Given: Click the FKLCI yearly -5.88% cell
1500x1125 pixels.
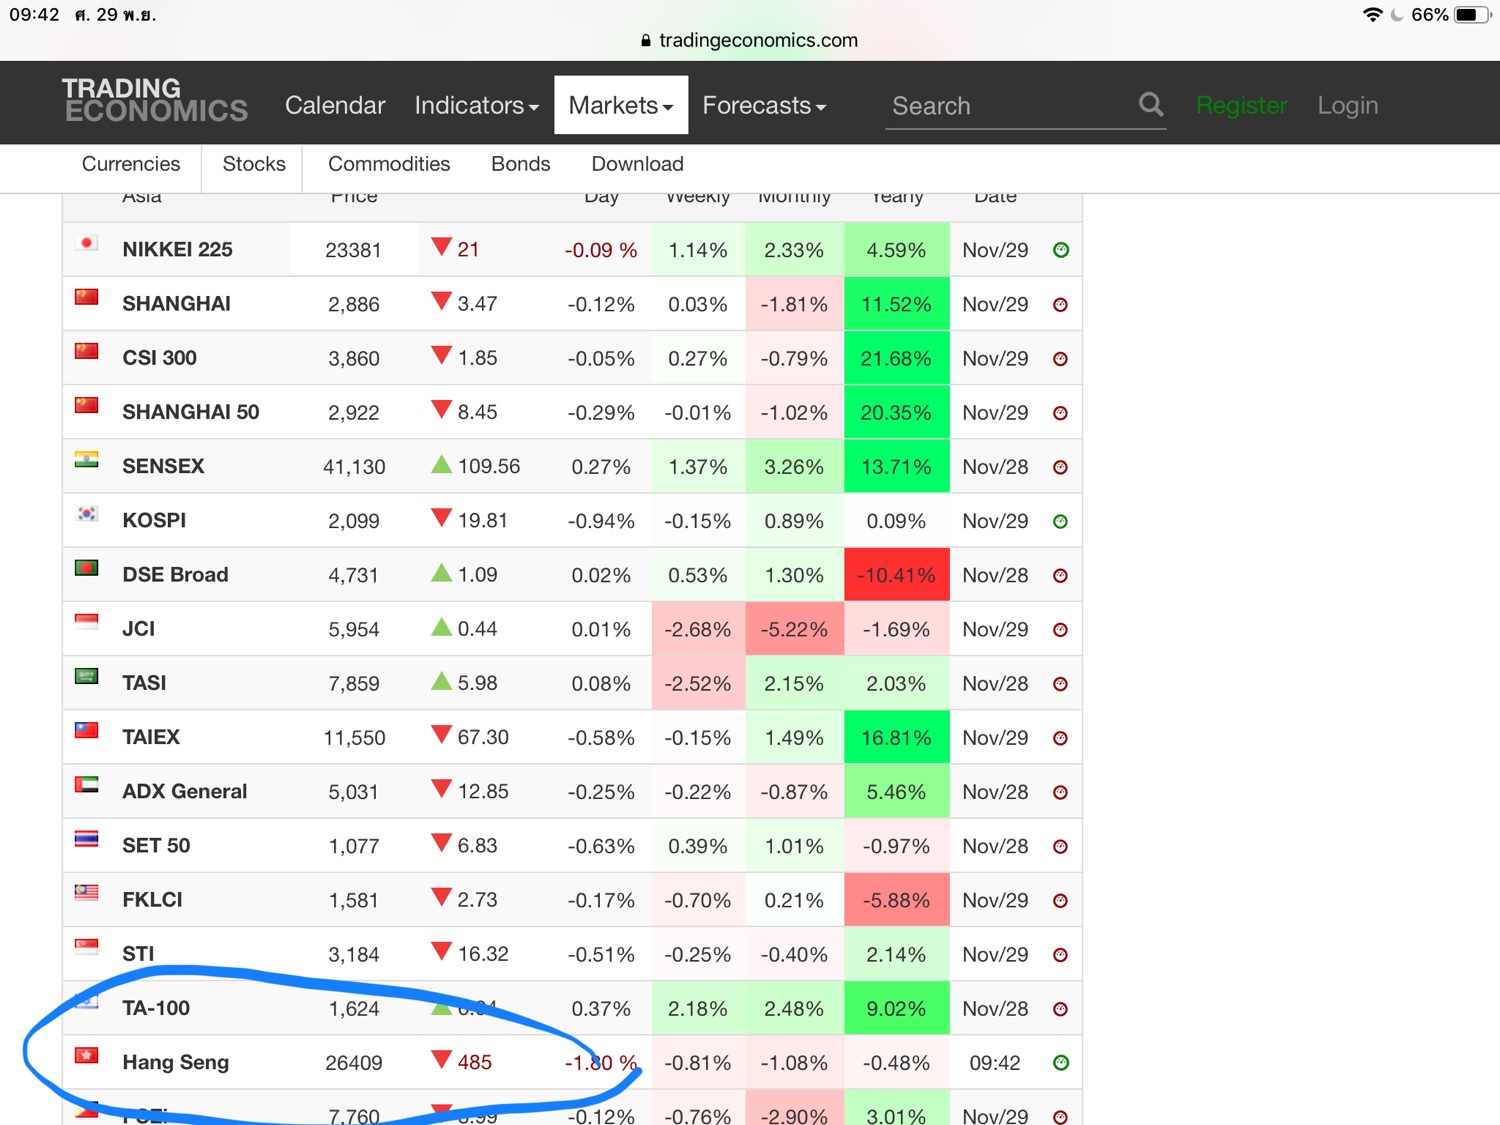Looking at the screenshot, I should click(x=896, y=900).
